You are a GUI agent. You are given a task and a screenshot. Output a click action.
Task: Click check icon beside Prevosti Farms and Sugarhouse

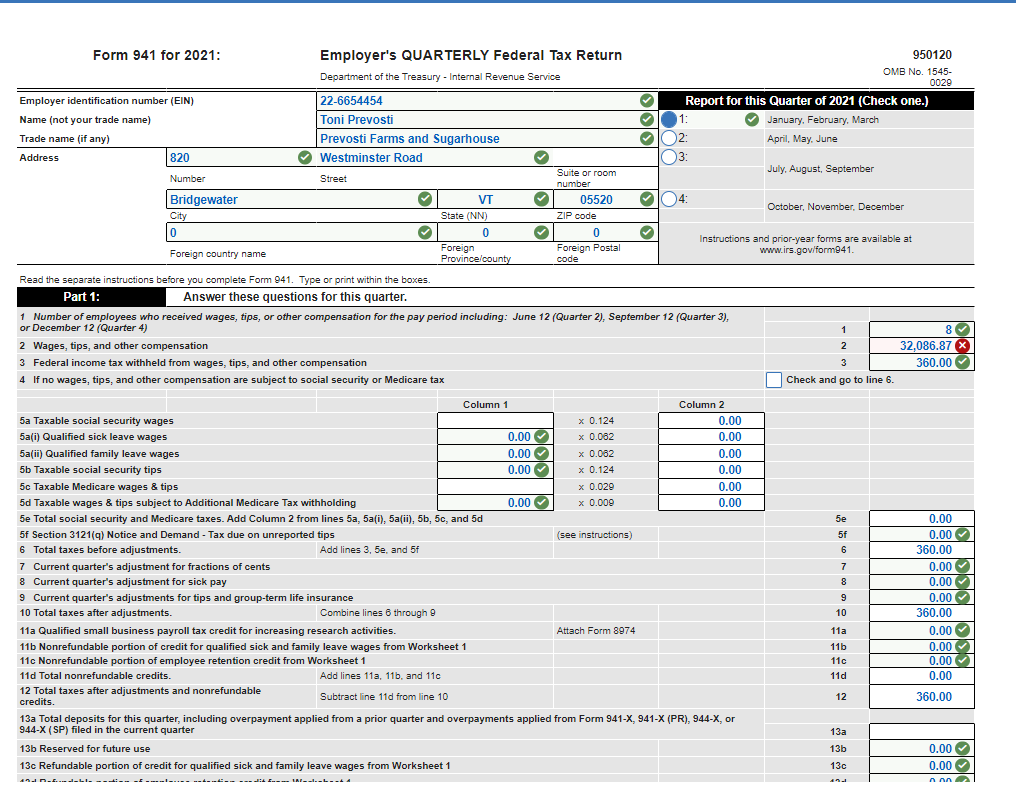tap(647, 138)
